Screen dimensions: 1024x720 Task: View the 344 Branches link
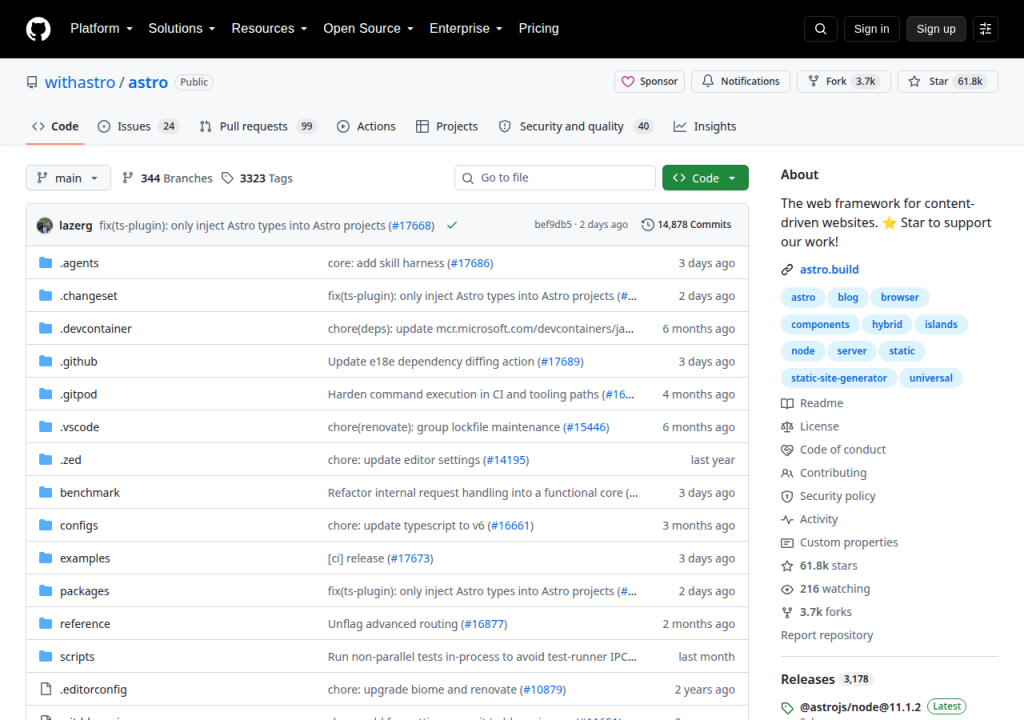coord(167,178)
